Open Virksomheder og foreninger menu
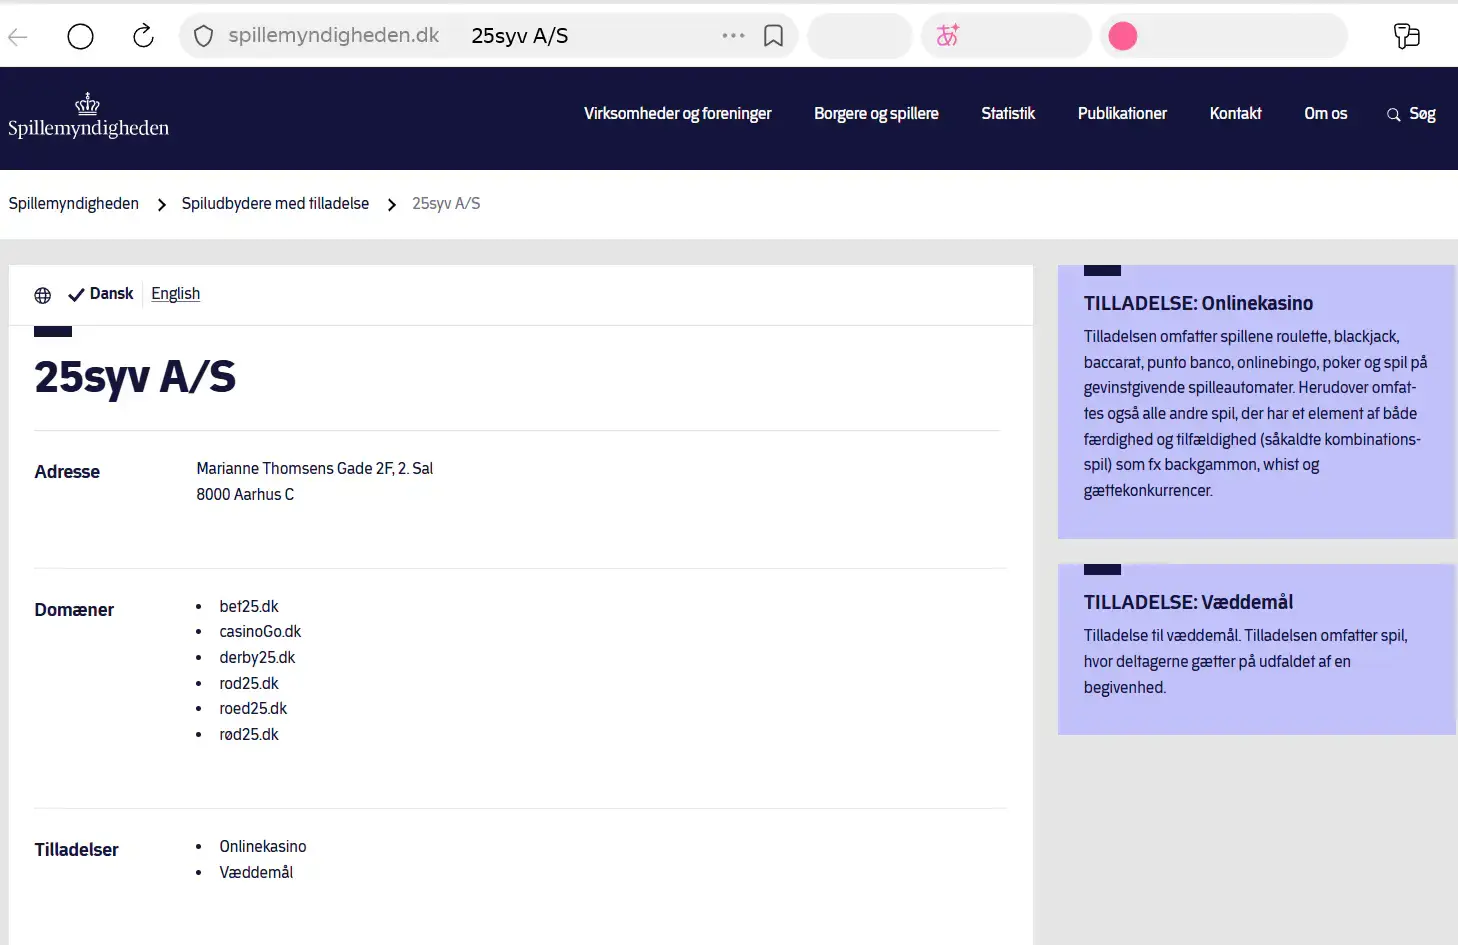 coord(678,114)
